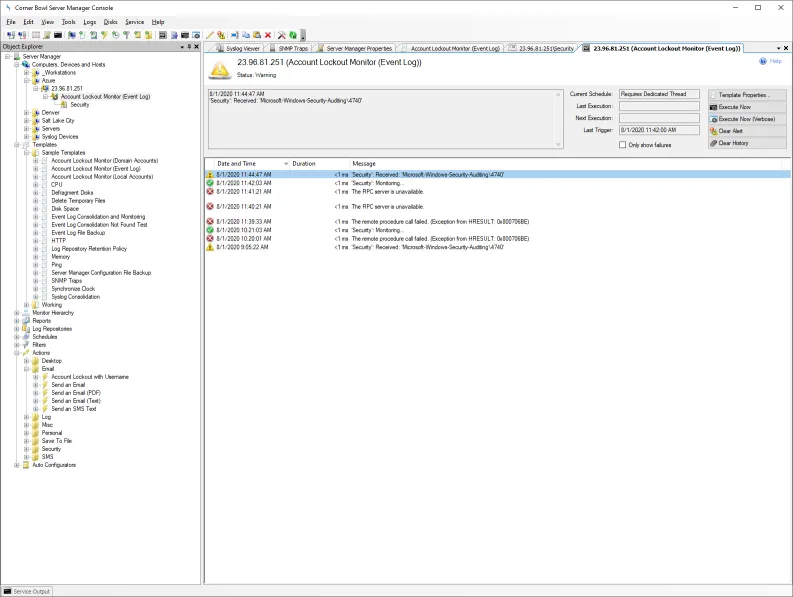Expand the Log Repositories node

(17, 329)
